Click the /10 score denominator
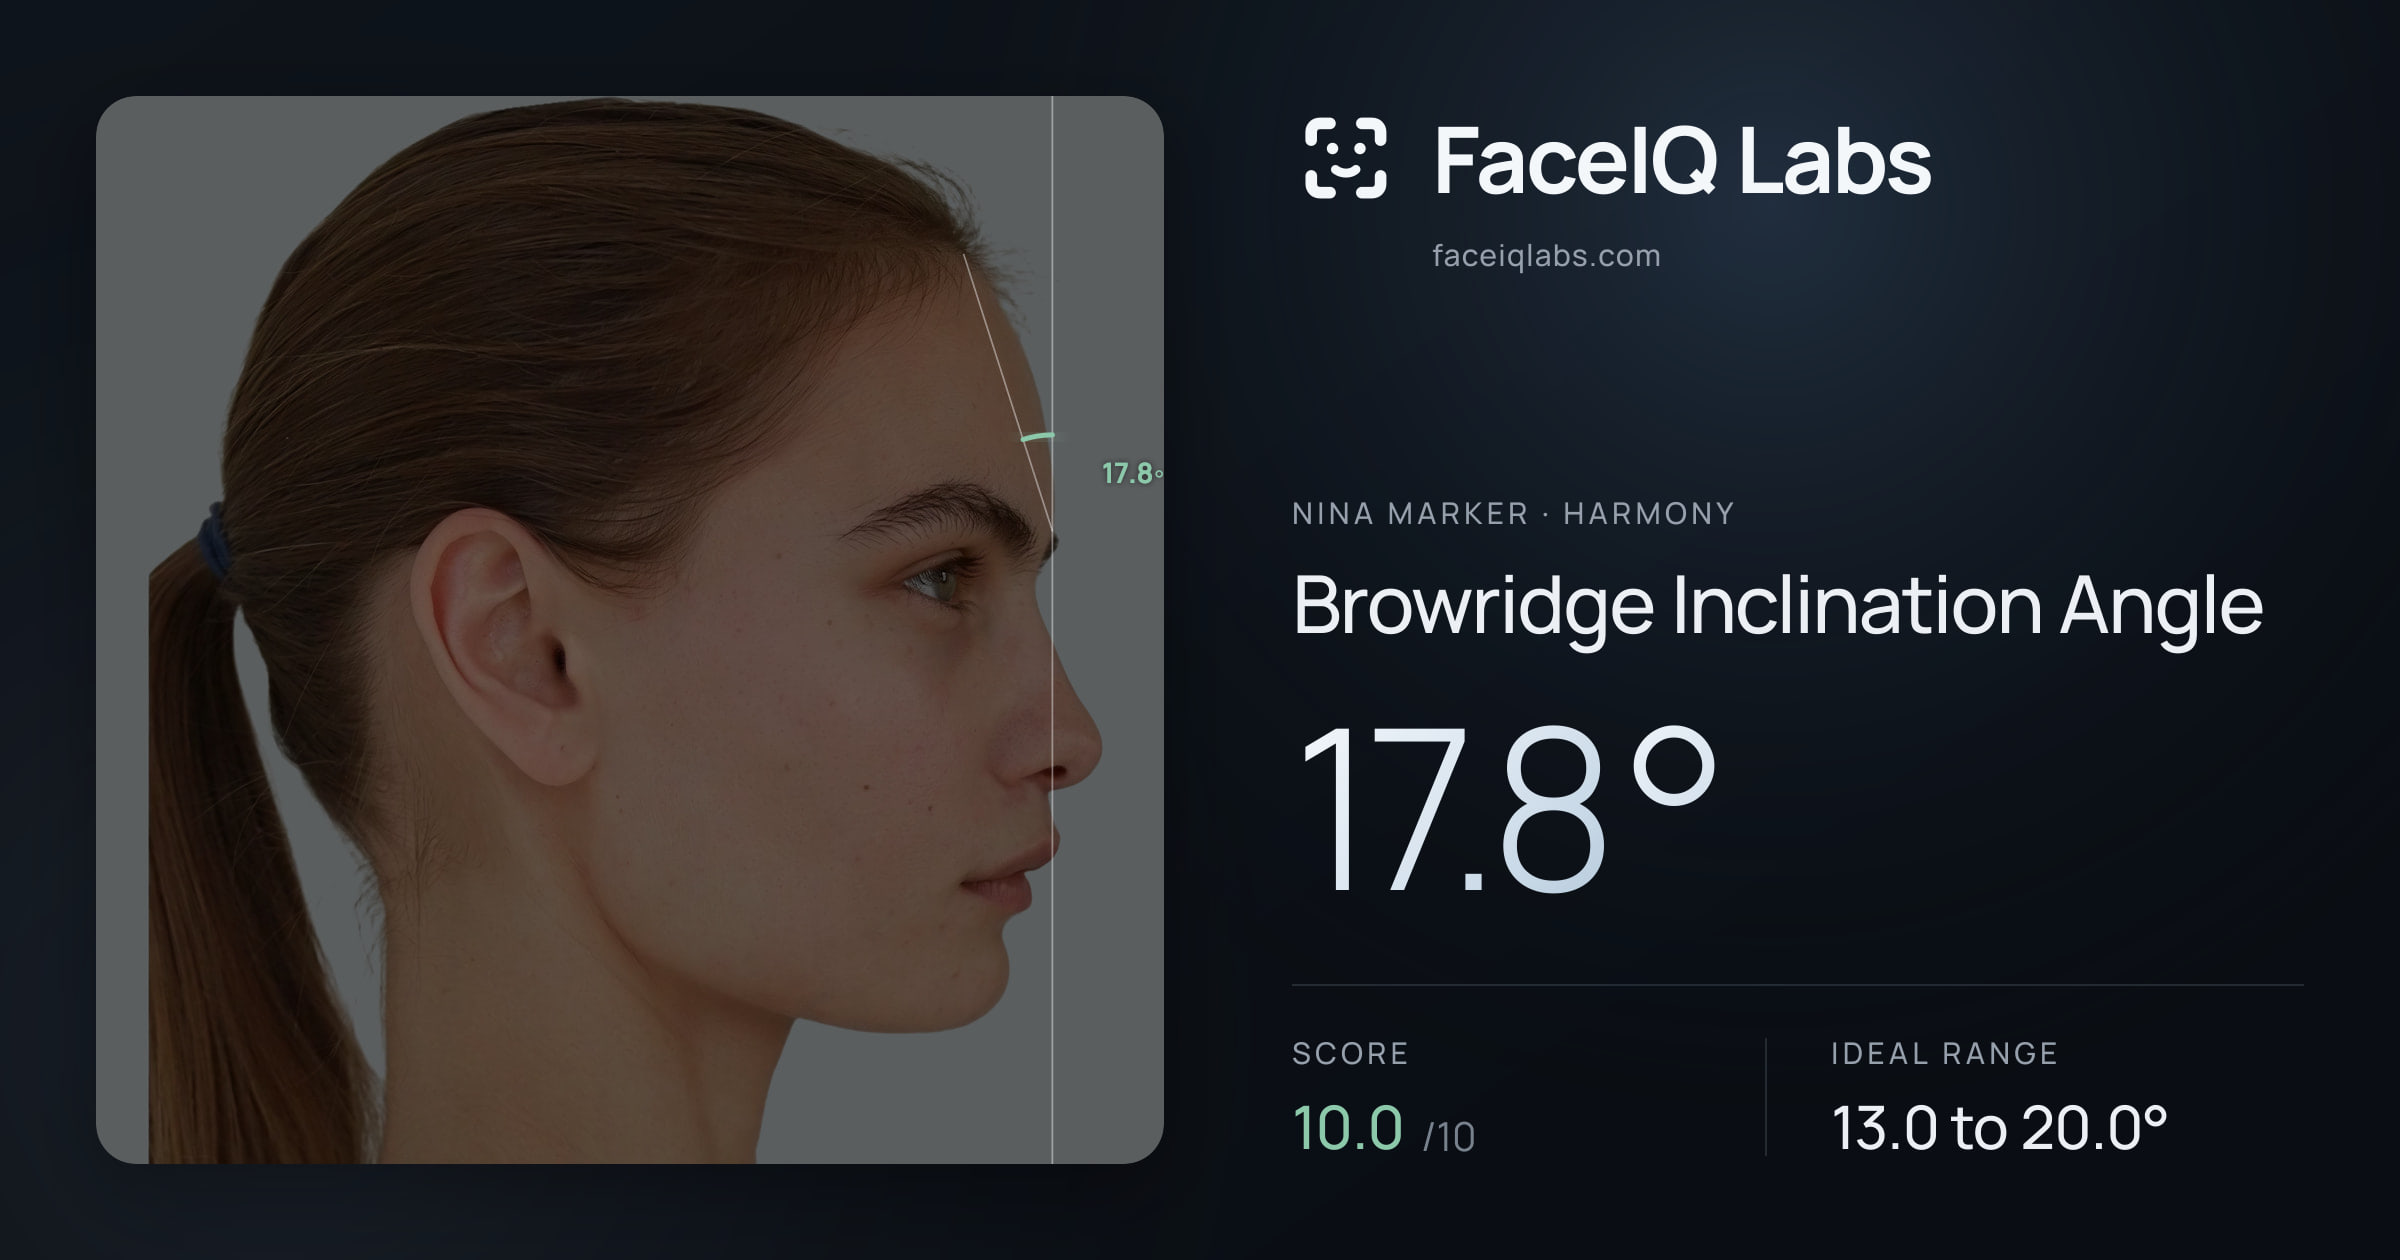 (1449, 1137)
